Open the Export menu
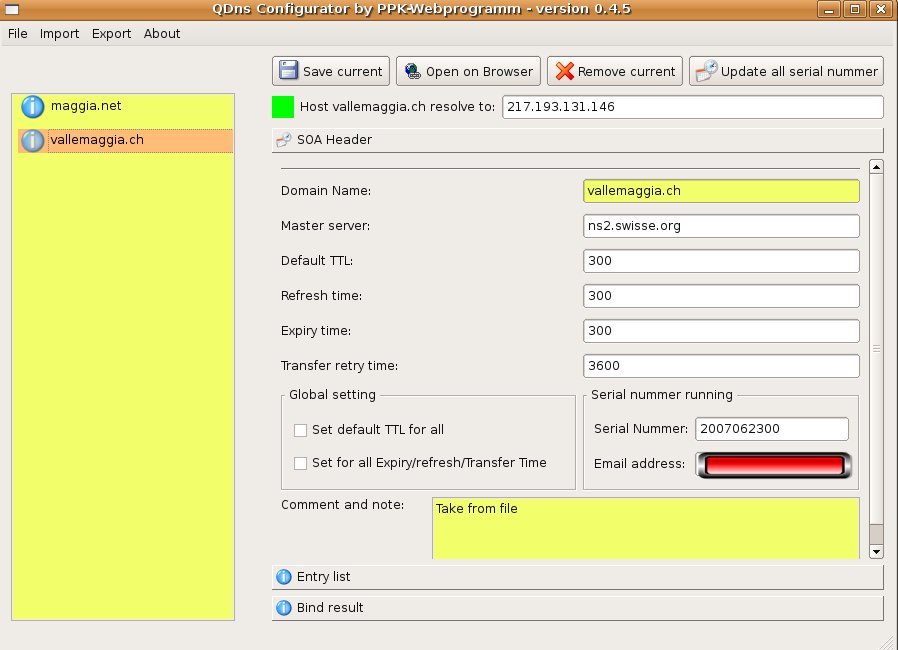Screen dimensions: 898x650 (x=112, y=34)
